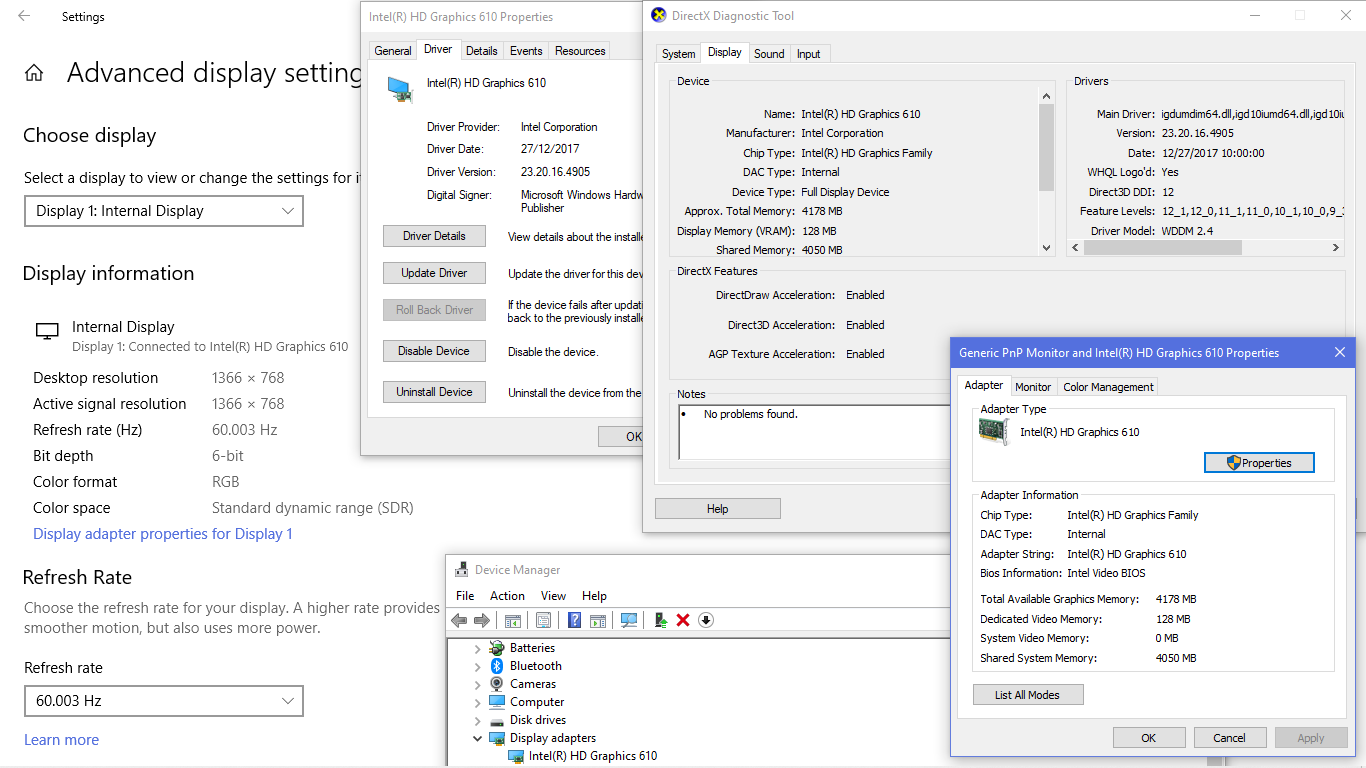Open the Color Management tab
1366x768 pixels.
1108,387
